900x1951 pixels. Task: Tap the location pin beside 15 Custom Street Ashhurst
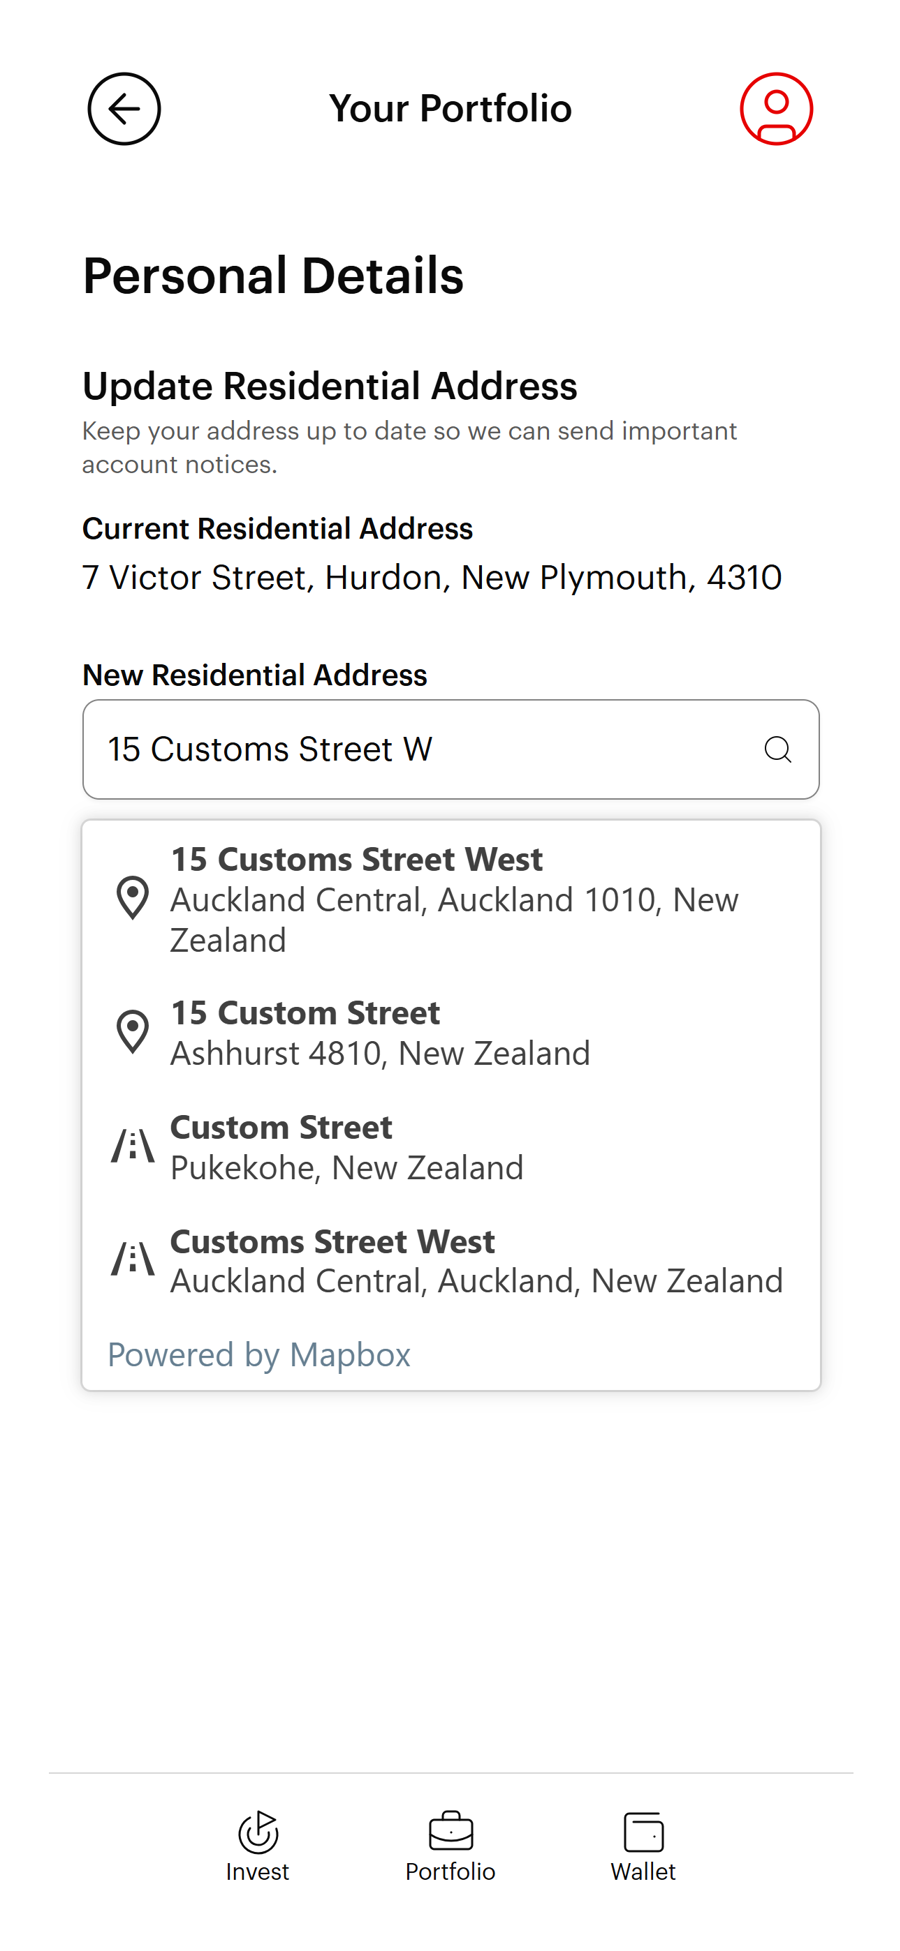[132, 1030]
